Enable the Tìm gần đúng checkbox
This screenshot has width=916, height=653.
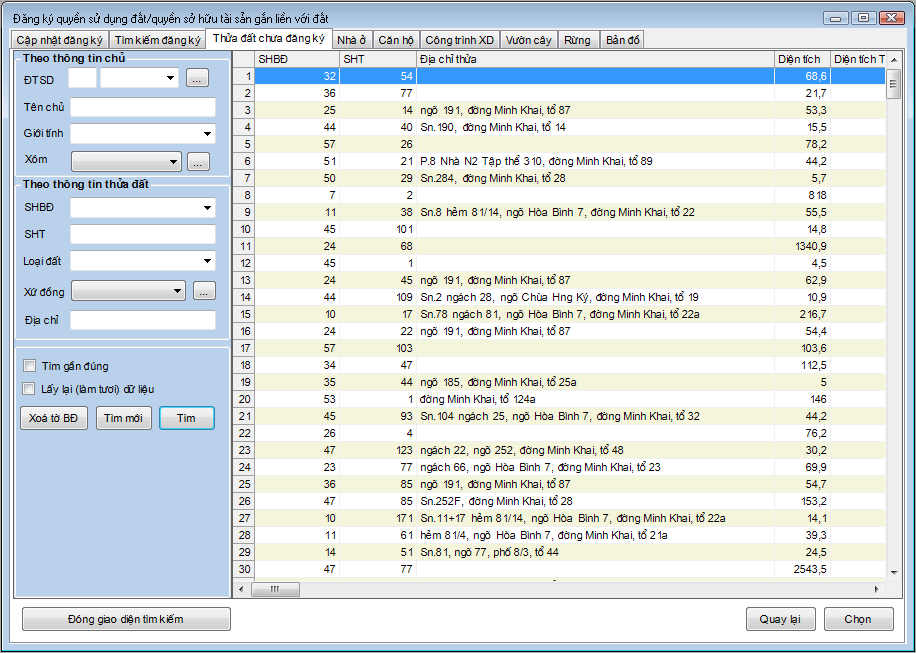pyautogui.click(x=30, y=366)
